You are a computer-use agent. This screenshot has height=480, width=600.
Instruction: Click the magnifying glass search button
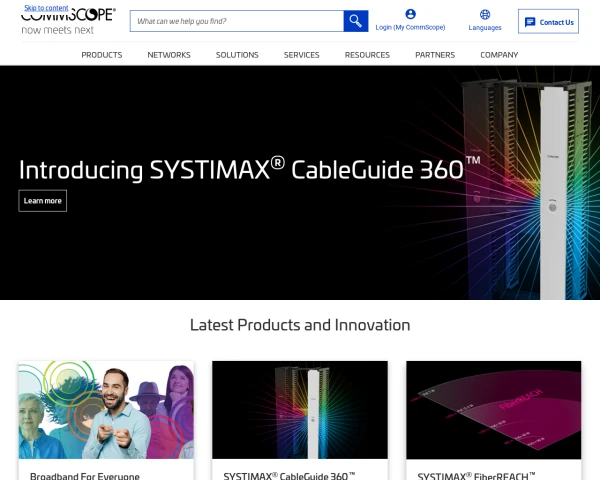[356, 21]
